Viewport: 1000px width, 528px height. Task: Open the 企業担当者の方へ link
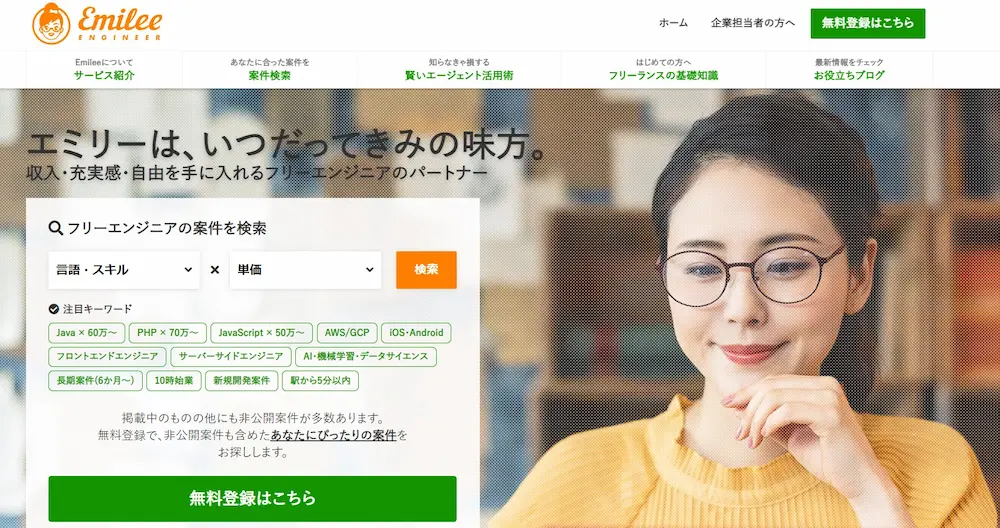753,23
